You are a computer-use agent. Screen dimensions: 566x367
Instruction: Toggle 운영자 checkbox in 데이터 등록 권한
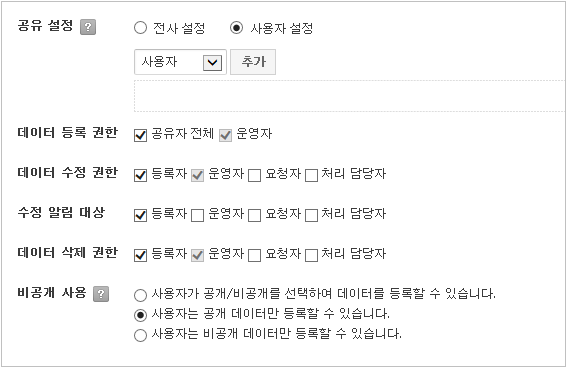pos(225,135)
